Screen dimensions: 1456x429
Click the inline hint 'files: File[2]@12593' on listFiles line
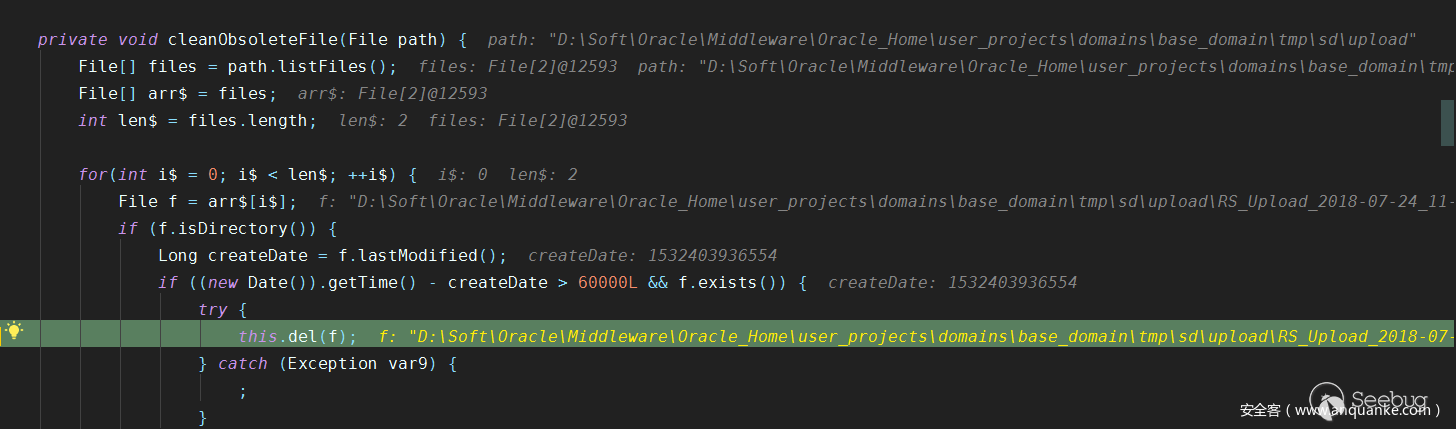pyautogui.click(x=518, y=67)
